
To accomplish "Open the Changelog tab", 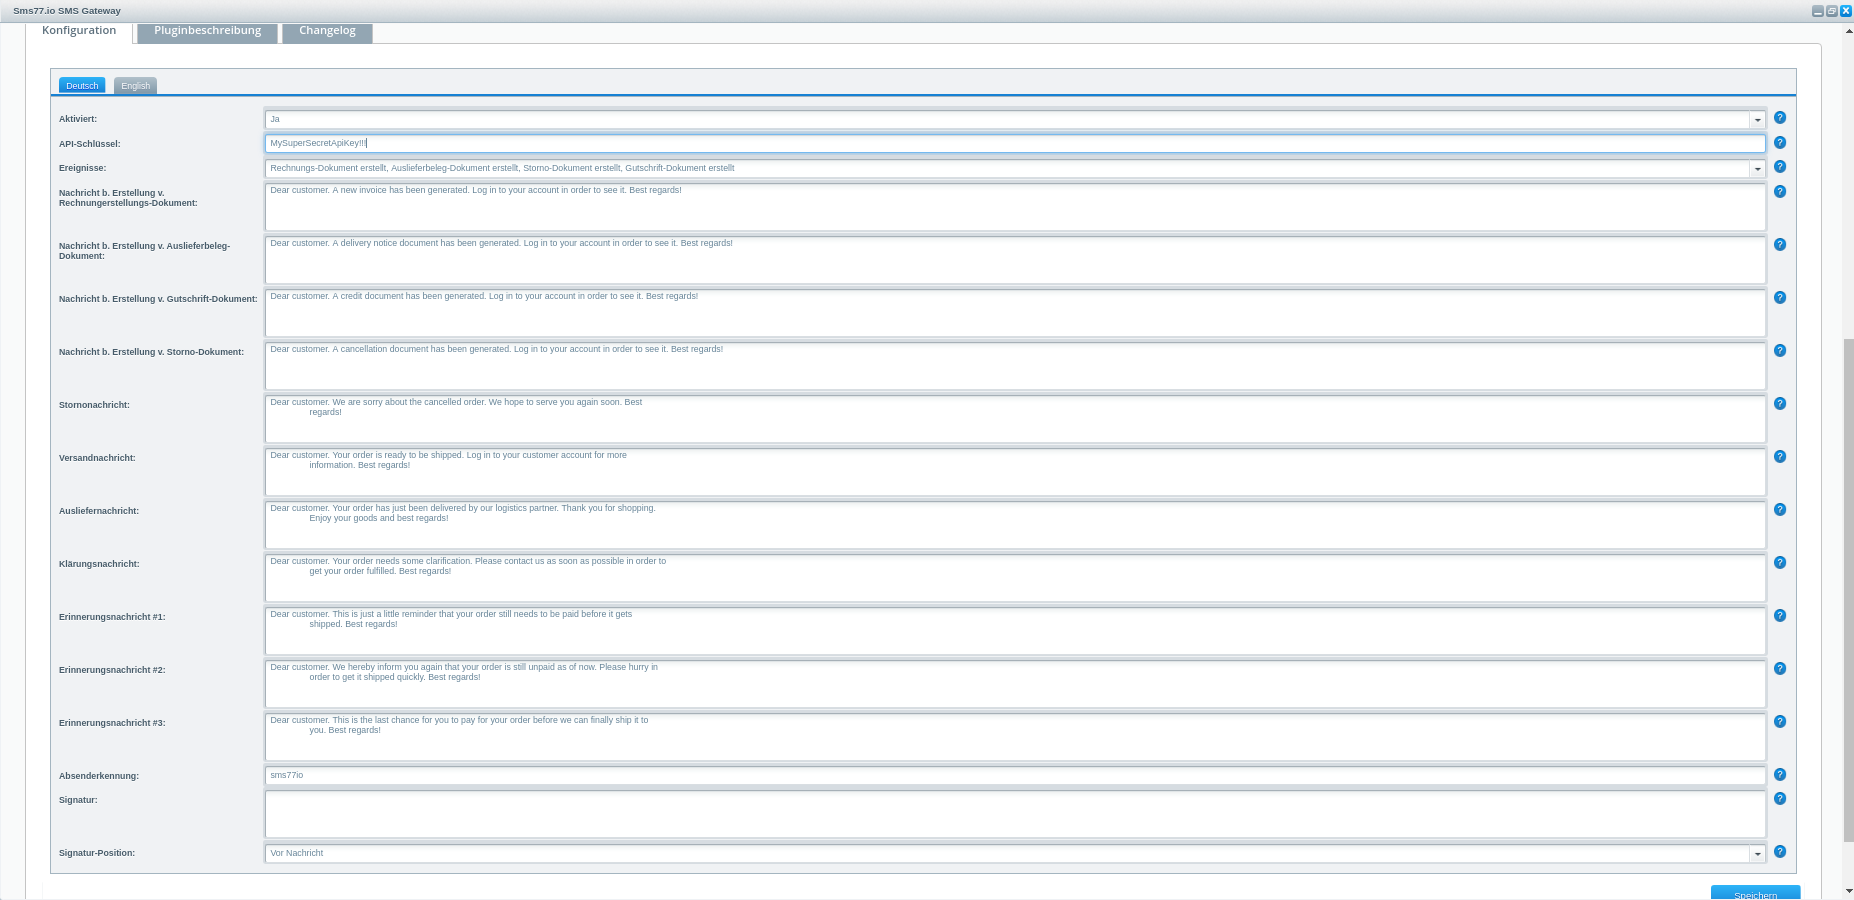I will coord(327,31).
